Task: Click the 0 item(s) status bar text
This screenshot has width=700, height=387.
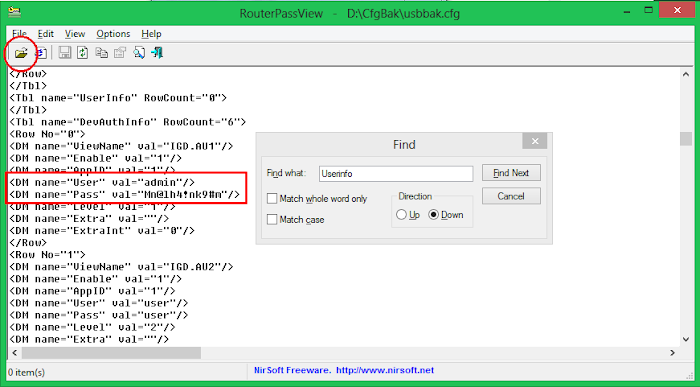Action: (x=26, y=372)
